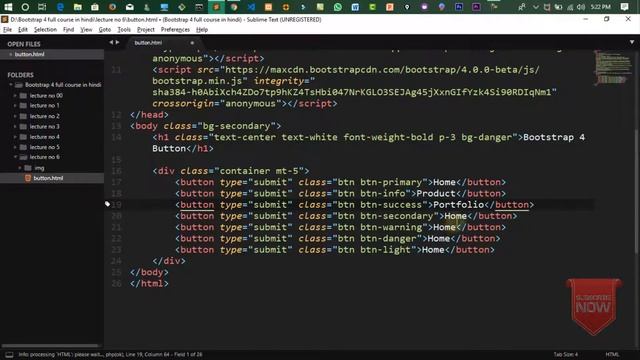Open the Find menu
Screen dimensions: 640x360
pos(69,29)
